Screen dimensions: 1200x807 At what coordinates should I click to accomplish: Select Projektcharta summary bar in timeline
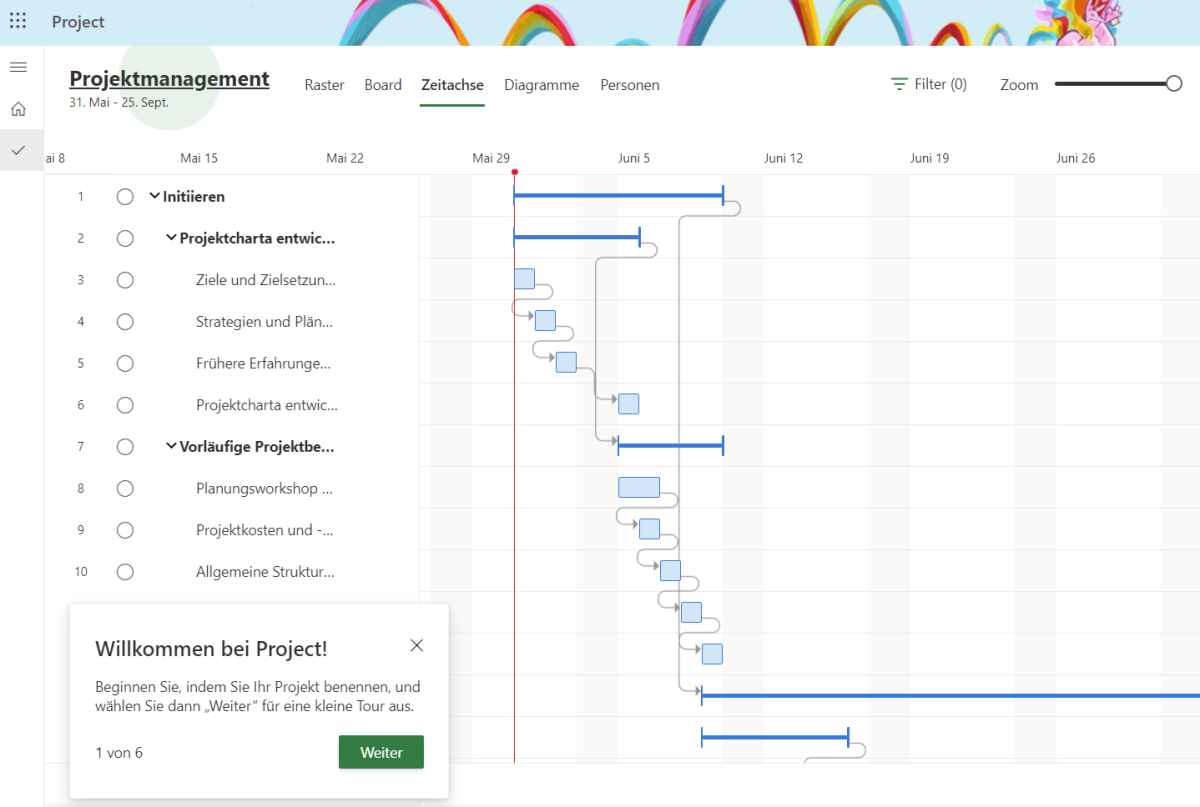click(x=577, y=237)
